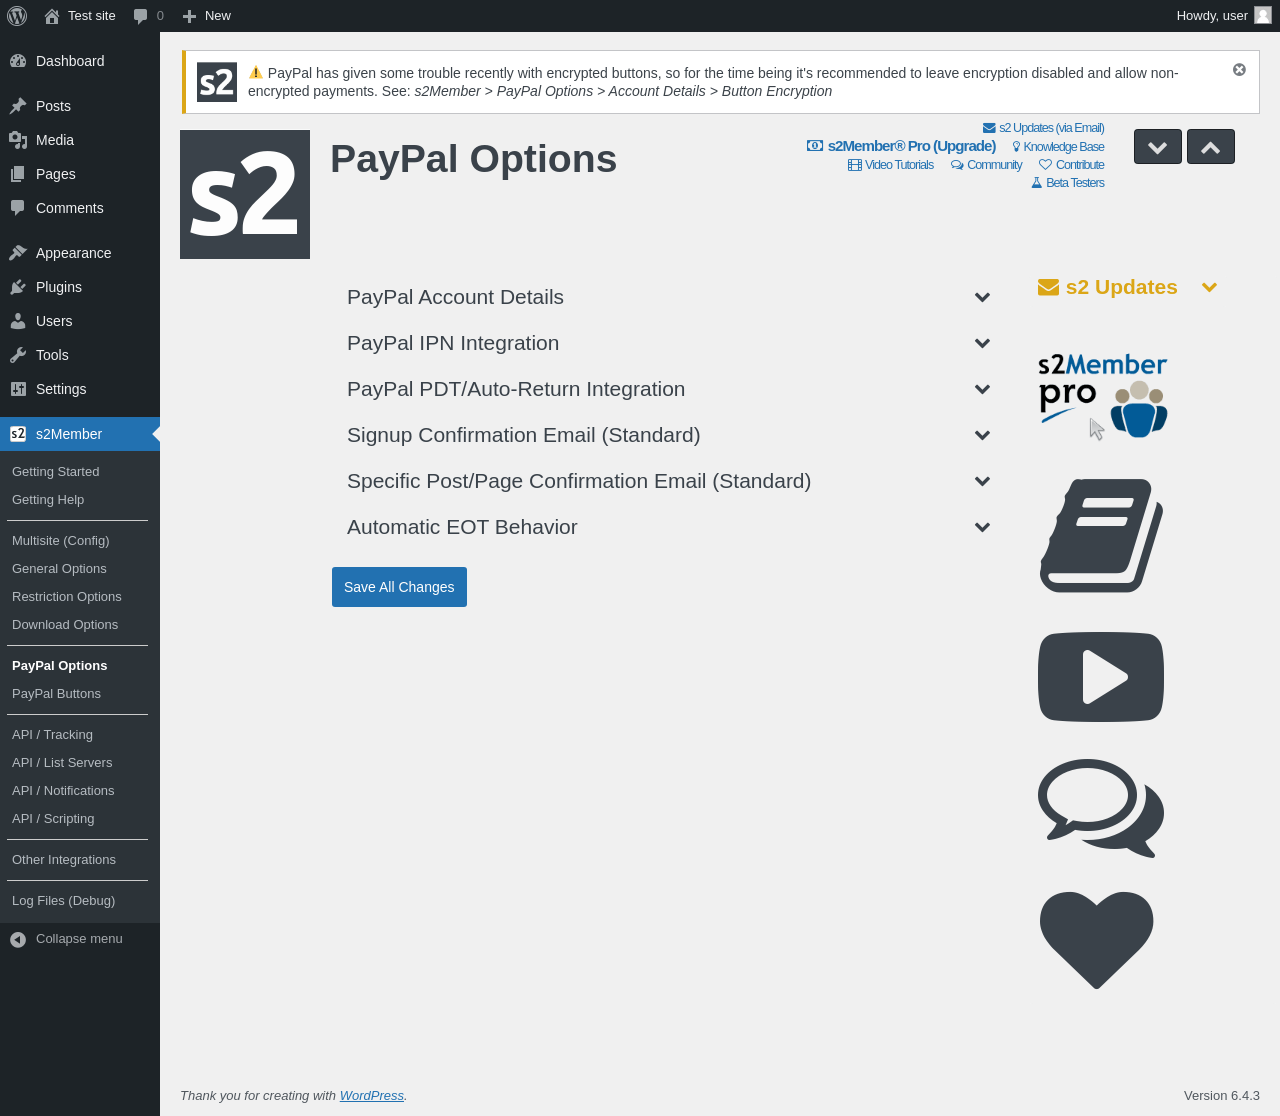Screen dimensions: 1280x1116
Task: Expand PayPal IPN Integration section
Action: [668, 343]
